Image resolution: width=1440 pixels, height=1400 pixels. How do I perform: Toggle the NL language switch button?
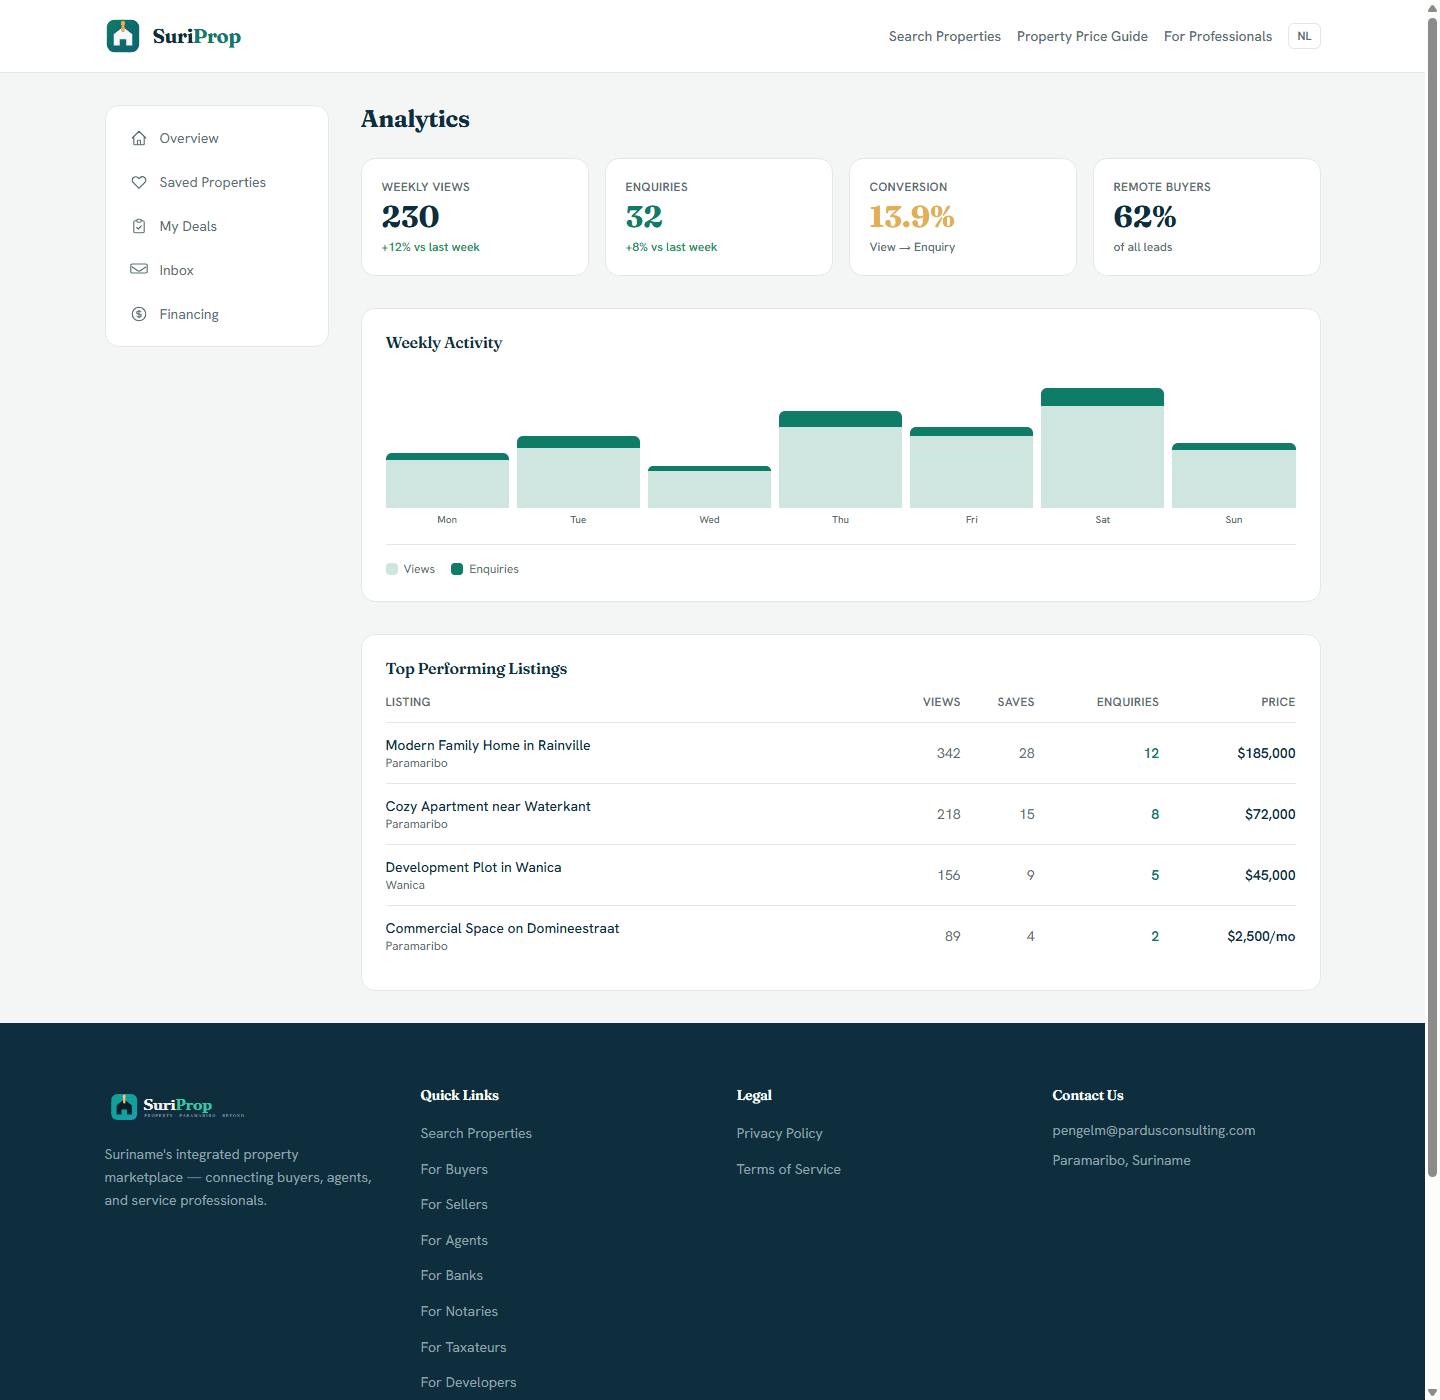point(1304,36)
